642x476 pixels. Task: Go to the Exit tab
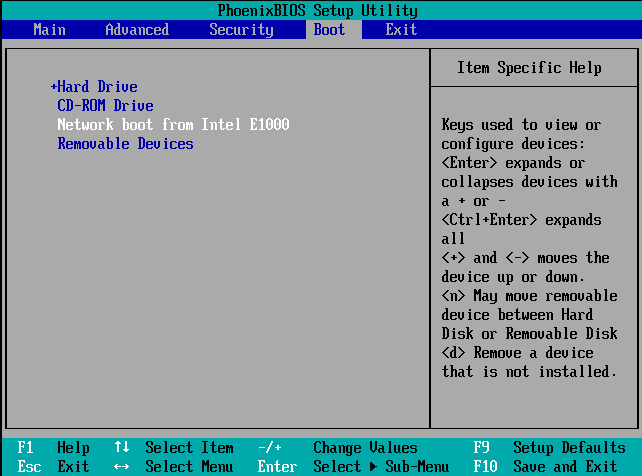click(401, 30)
